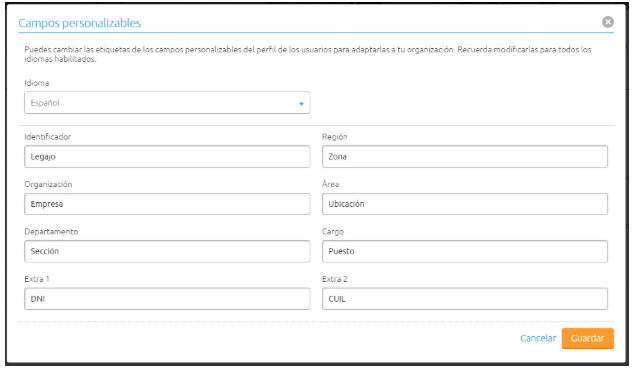
Task: Click the Campos personalizables dialog title
Action: click(80, 23)
